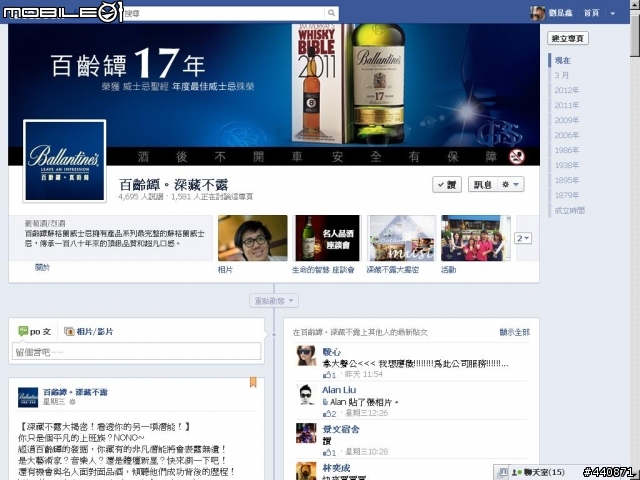Click the photo icon on 相片/影片 tab
The image size is (640, 480).
[69, 331]
